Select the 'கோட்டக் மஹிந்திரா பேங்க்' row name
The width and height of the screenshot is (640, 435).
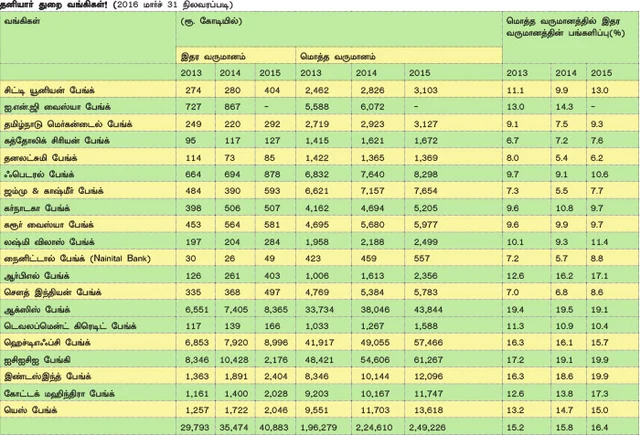click(60, 394)
